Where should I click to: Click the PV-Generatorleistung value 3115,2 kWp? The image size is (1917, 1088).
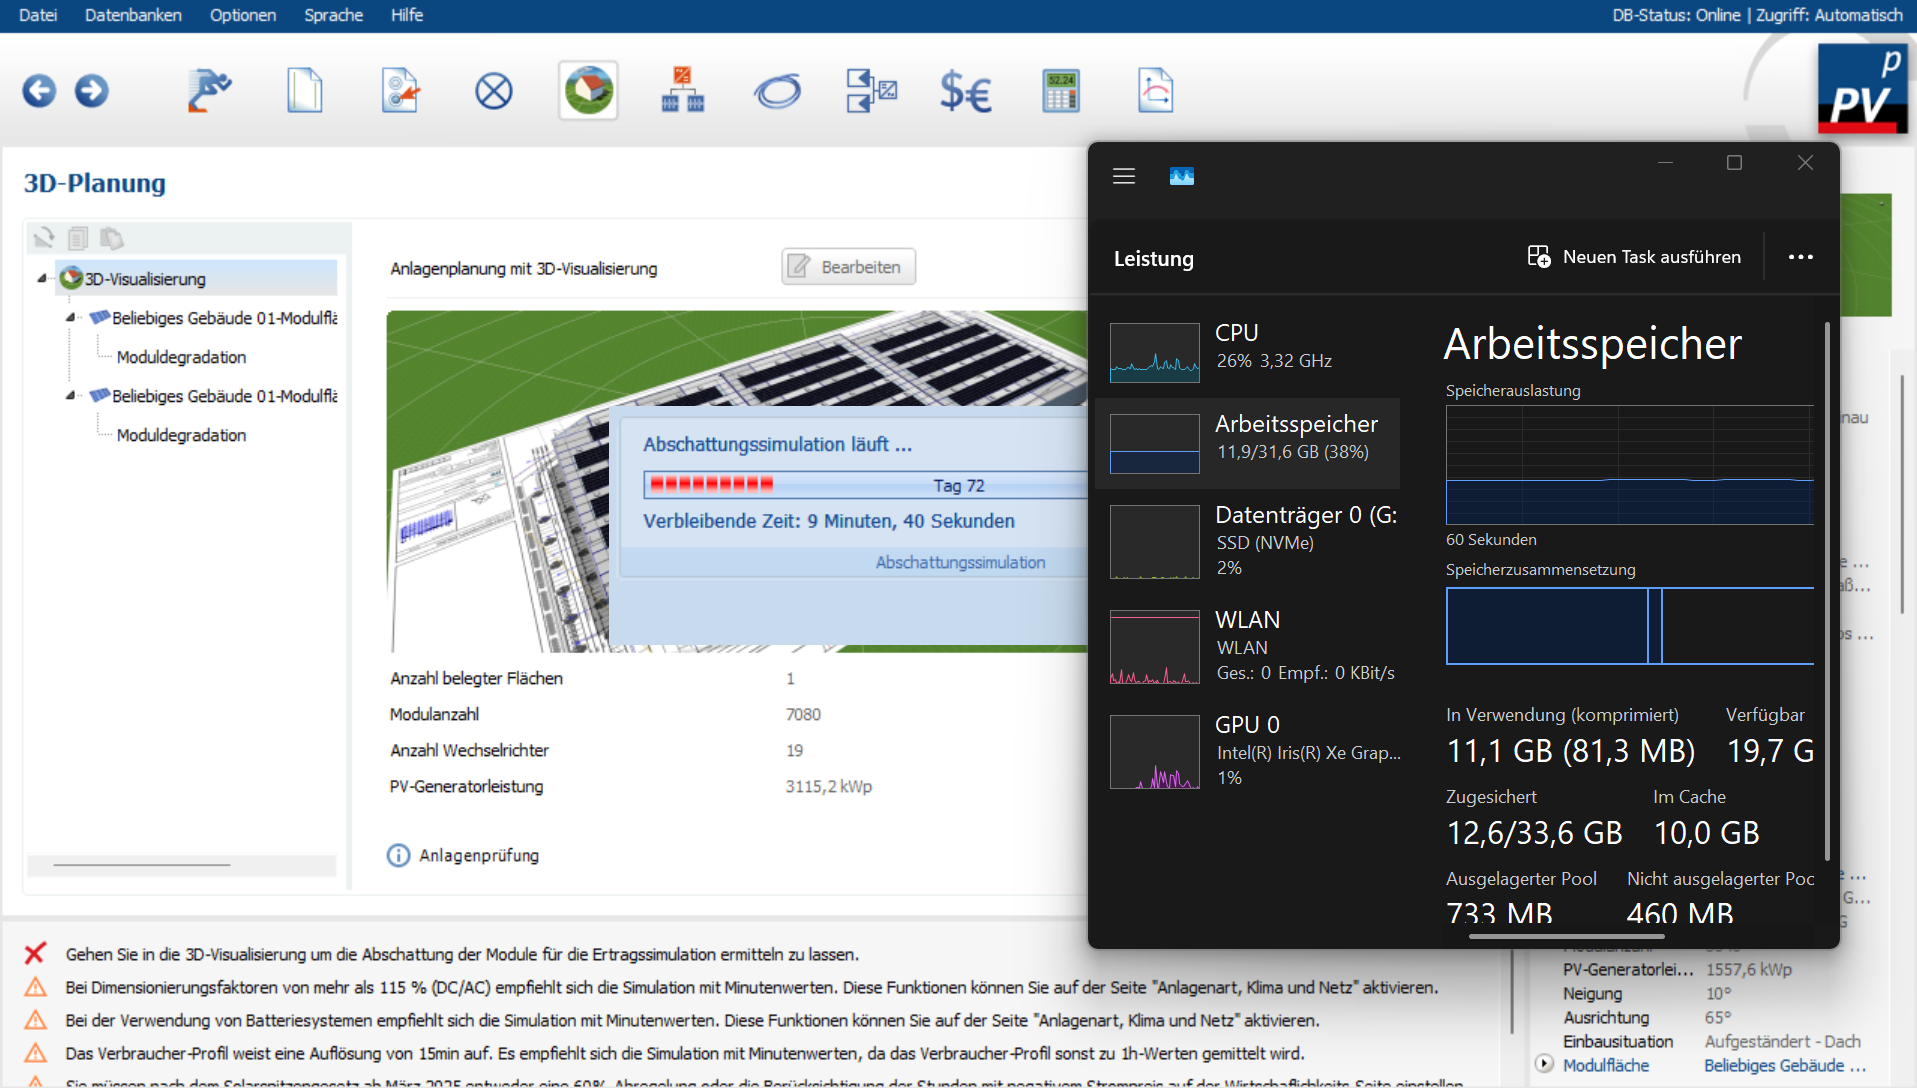pos(828,786)
